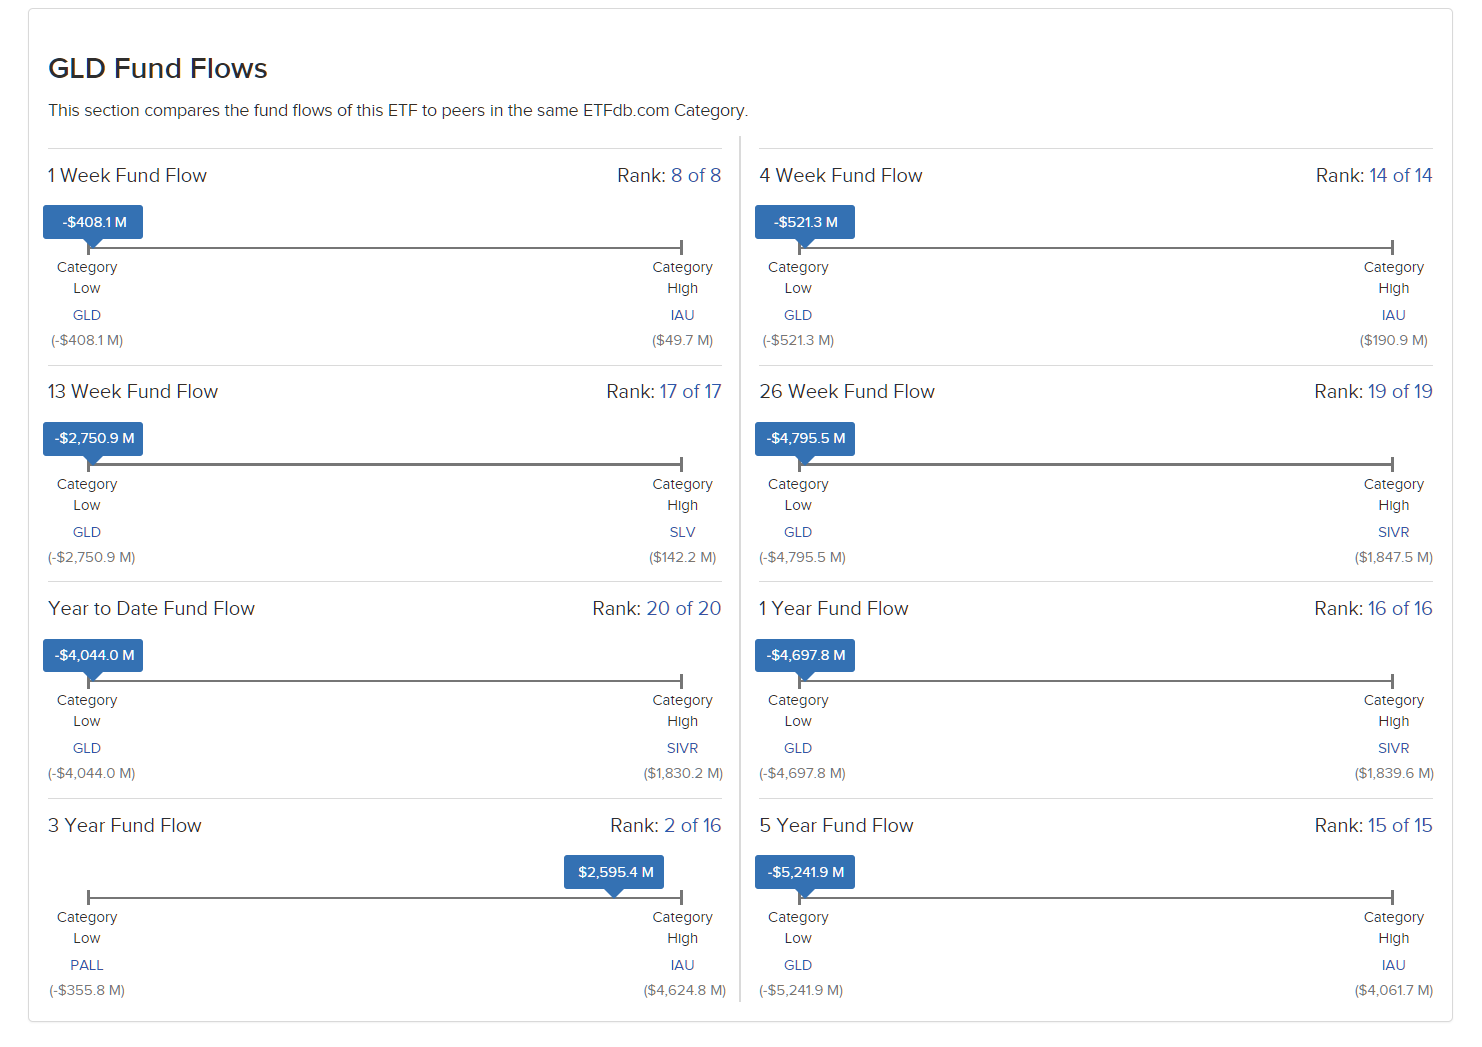Click the ($1,847.5 M) category high value

(x=1394, y=557)
